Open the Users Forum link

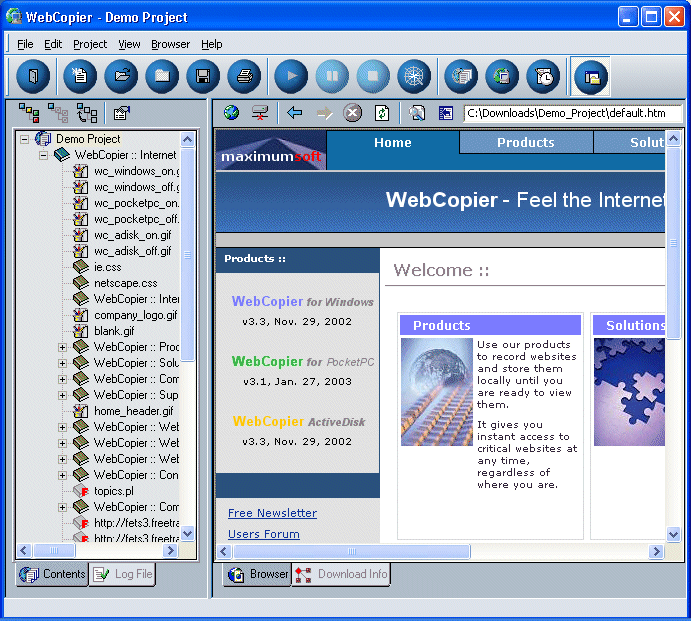click(264, 534)
